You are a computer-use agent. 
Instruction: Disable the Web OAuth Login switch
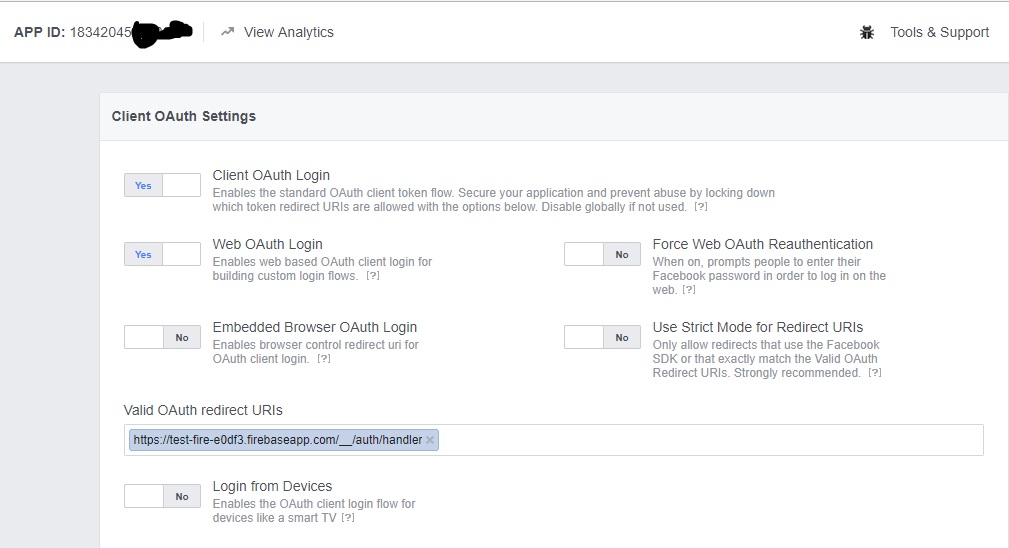point(162,254)
